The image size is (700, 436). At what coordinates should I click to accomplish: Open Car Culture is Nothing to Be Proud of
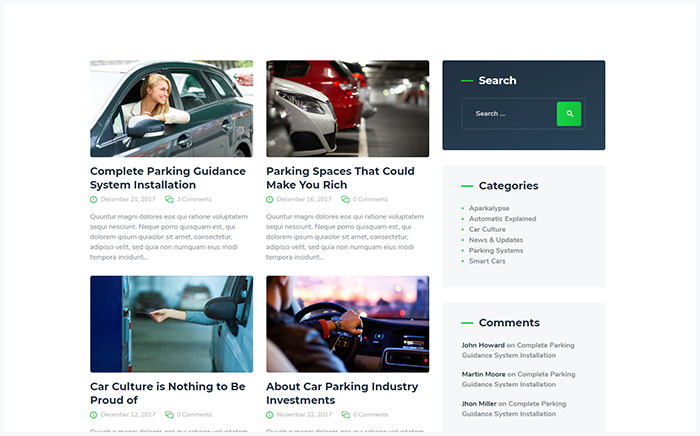coord(167,393)
